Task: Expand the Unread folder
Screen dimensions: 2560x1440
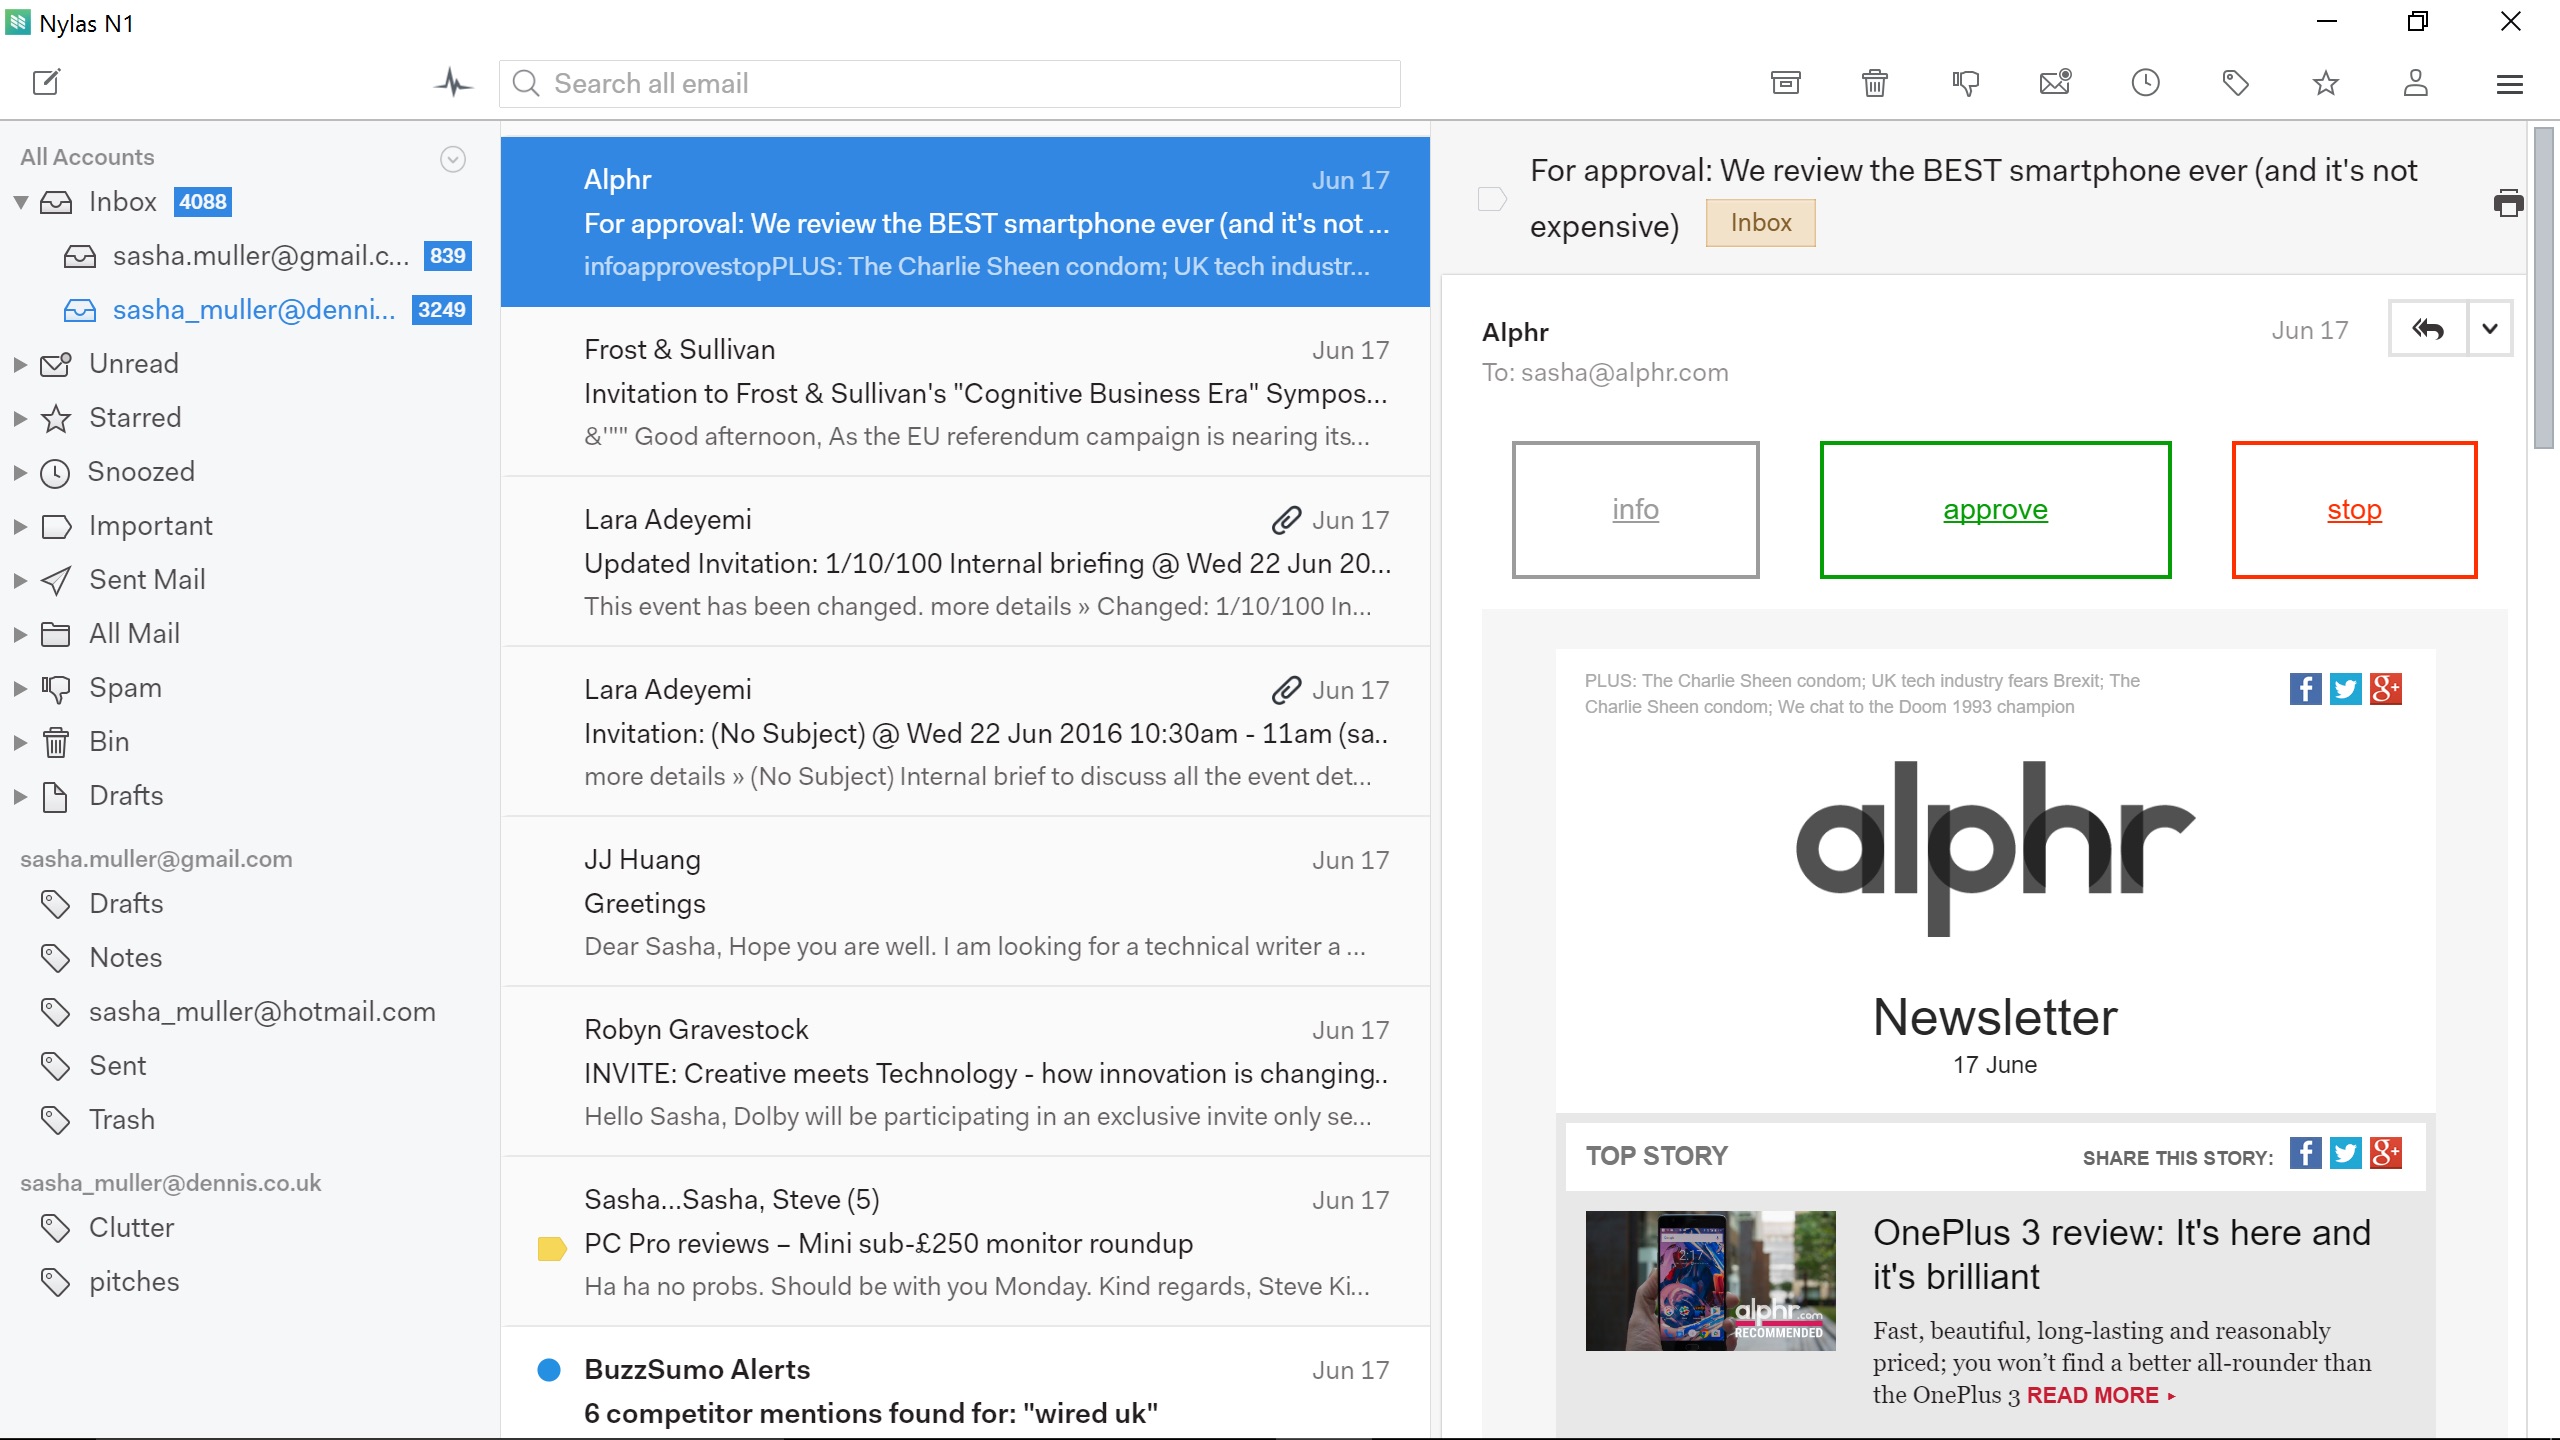Action: [20, 364]
